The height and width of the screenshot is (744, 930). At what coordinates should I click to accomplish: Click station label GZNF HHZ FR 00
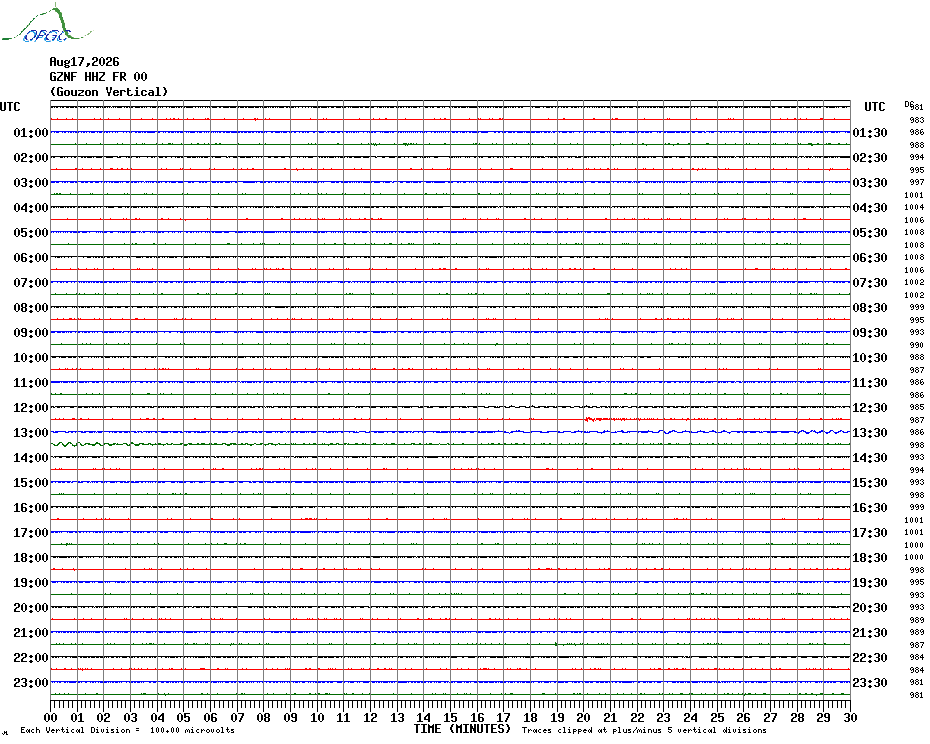(98, 77)
